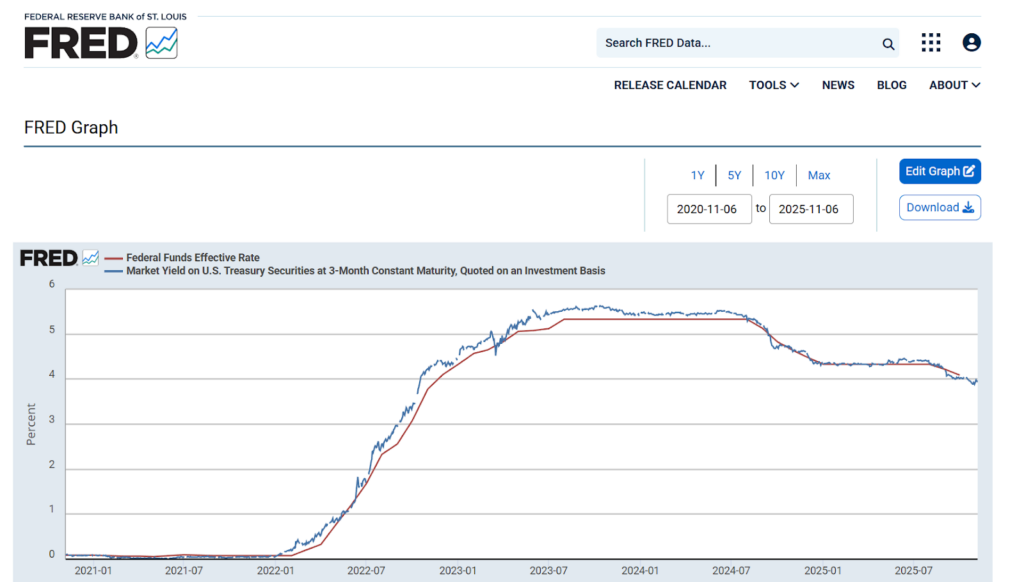
Task: Select the 1Y time range
Action: point(697,175)
